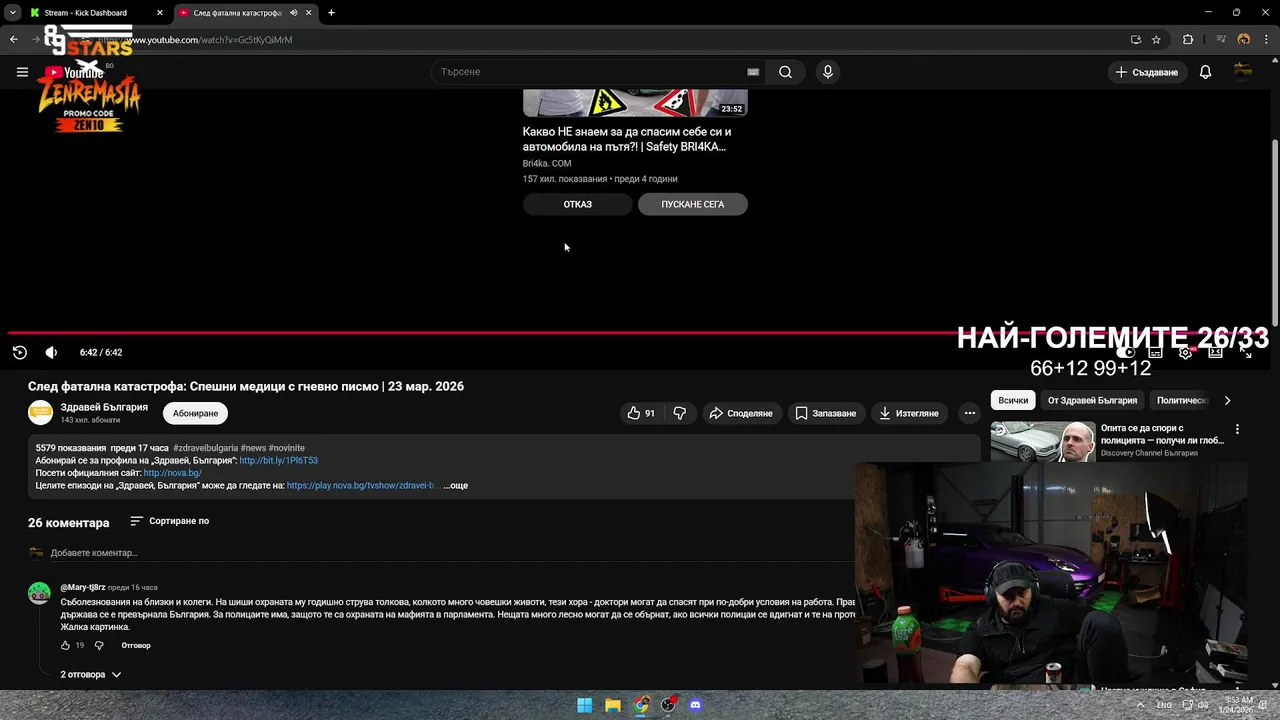Subscribe with the Абониране button
This screenshot has height=720, width=1280.
click(x=195, y=413)
